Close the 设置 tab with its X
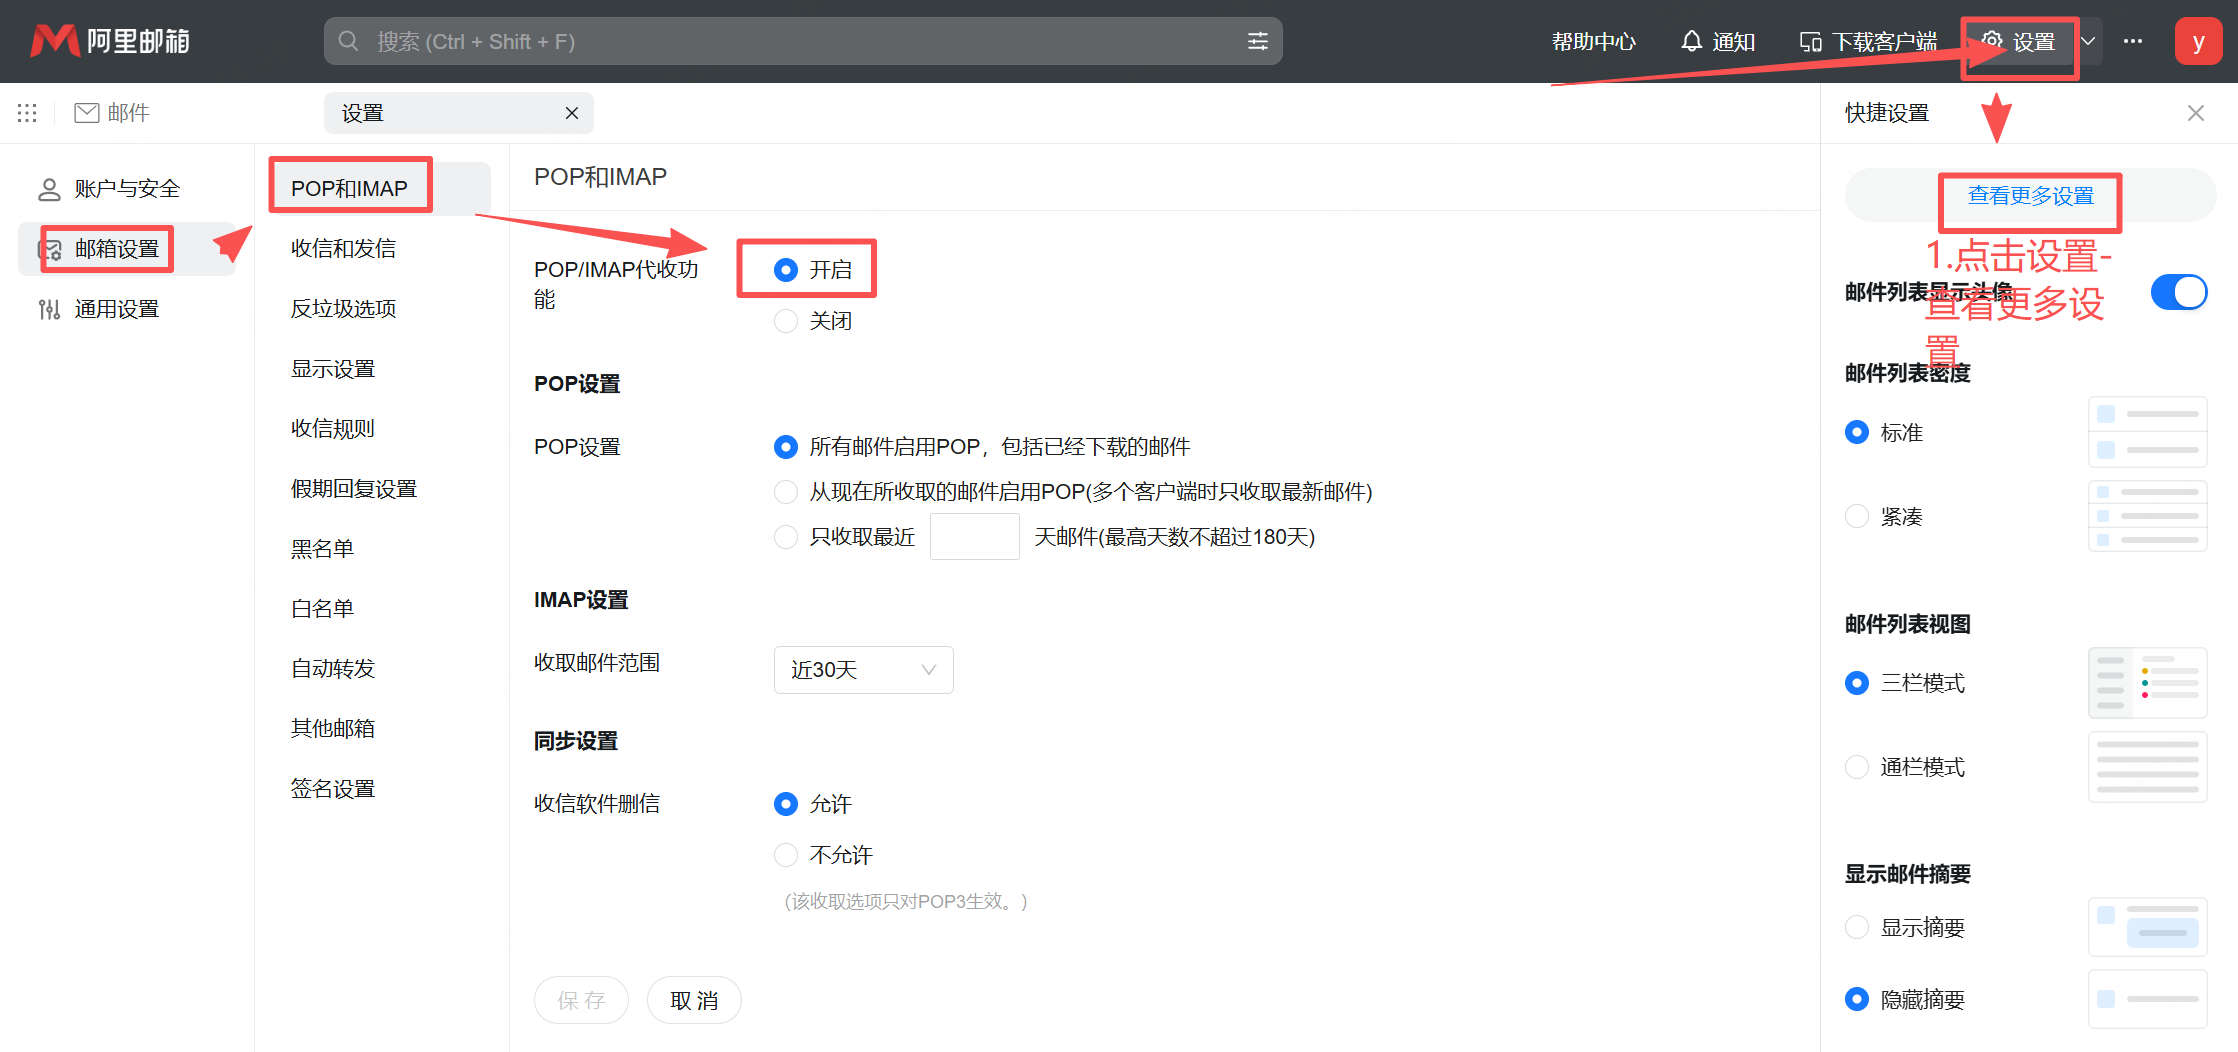This screenshot has height=1052, width=2238. pos(572,113)
